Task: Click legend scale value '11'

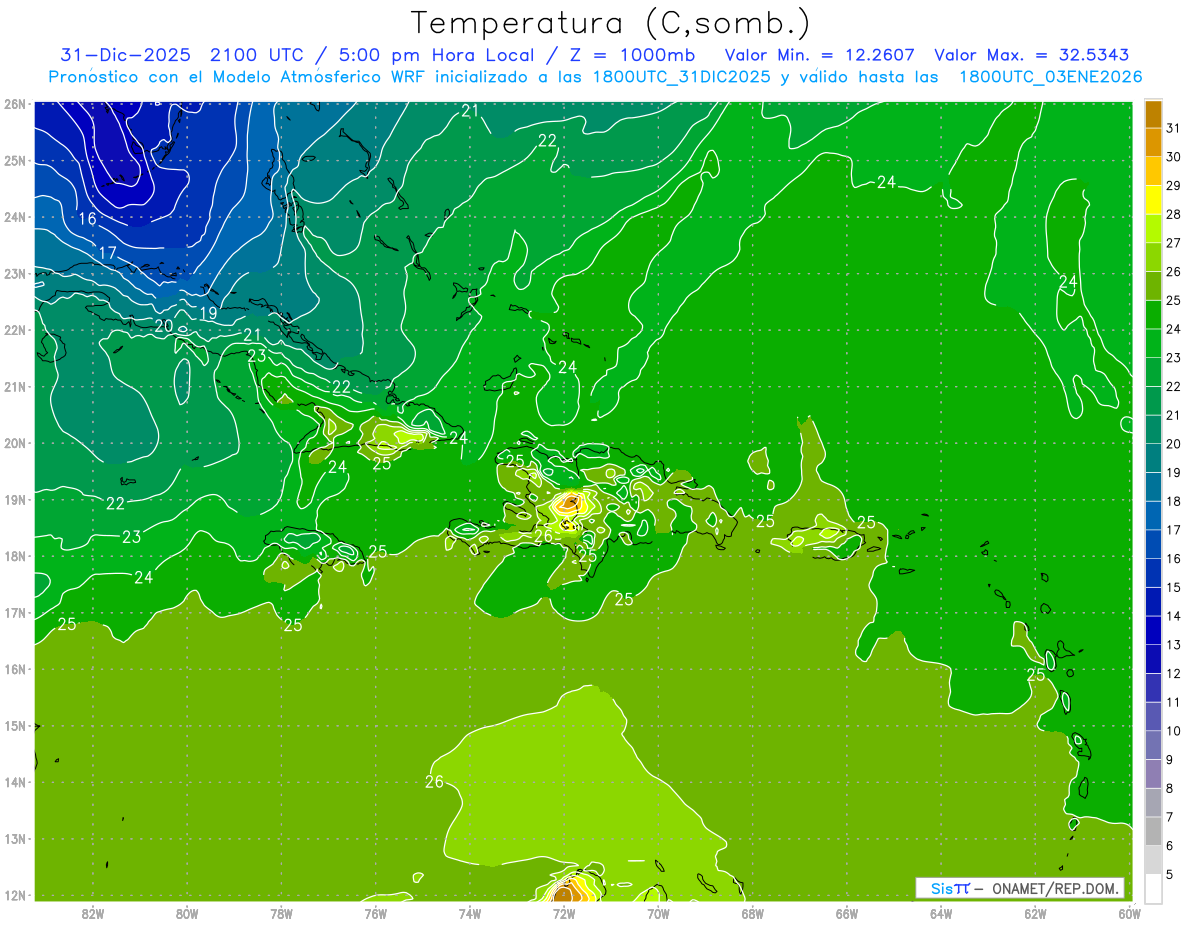Action: 1174,702
